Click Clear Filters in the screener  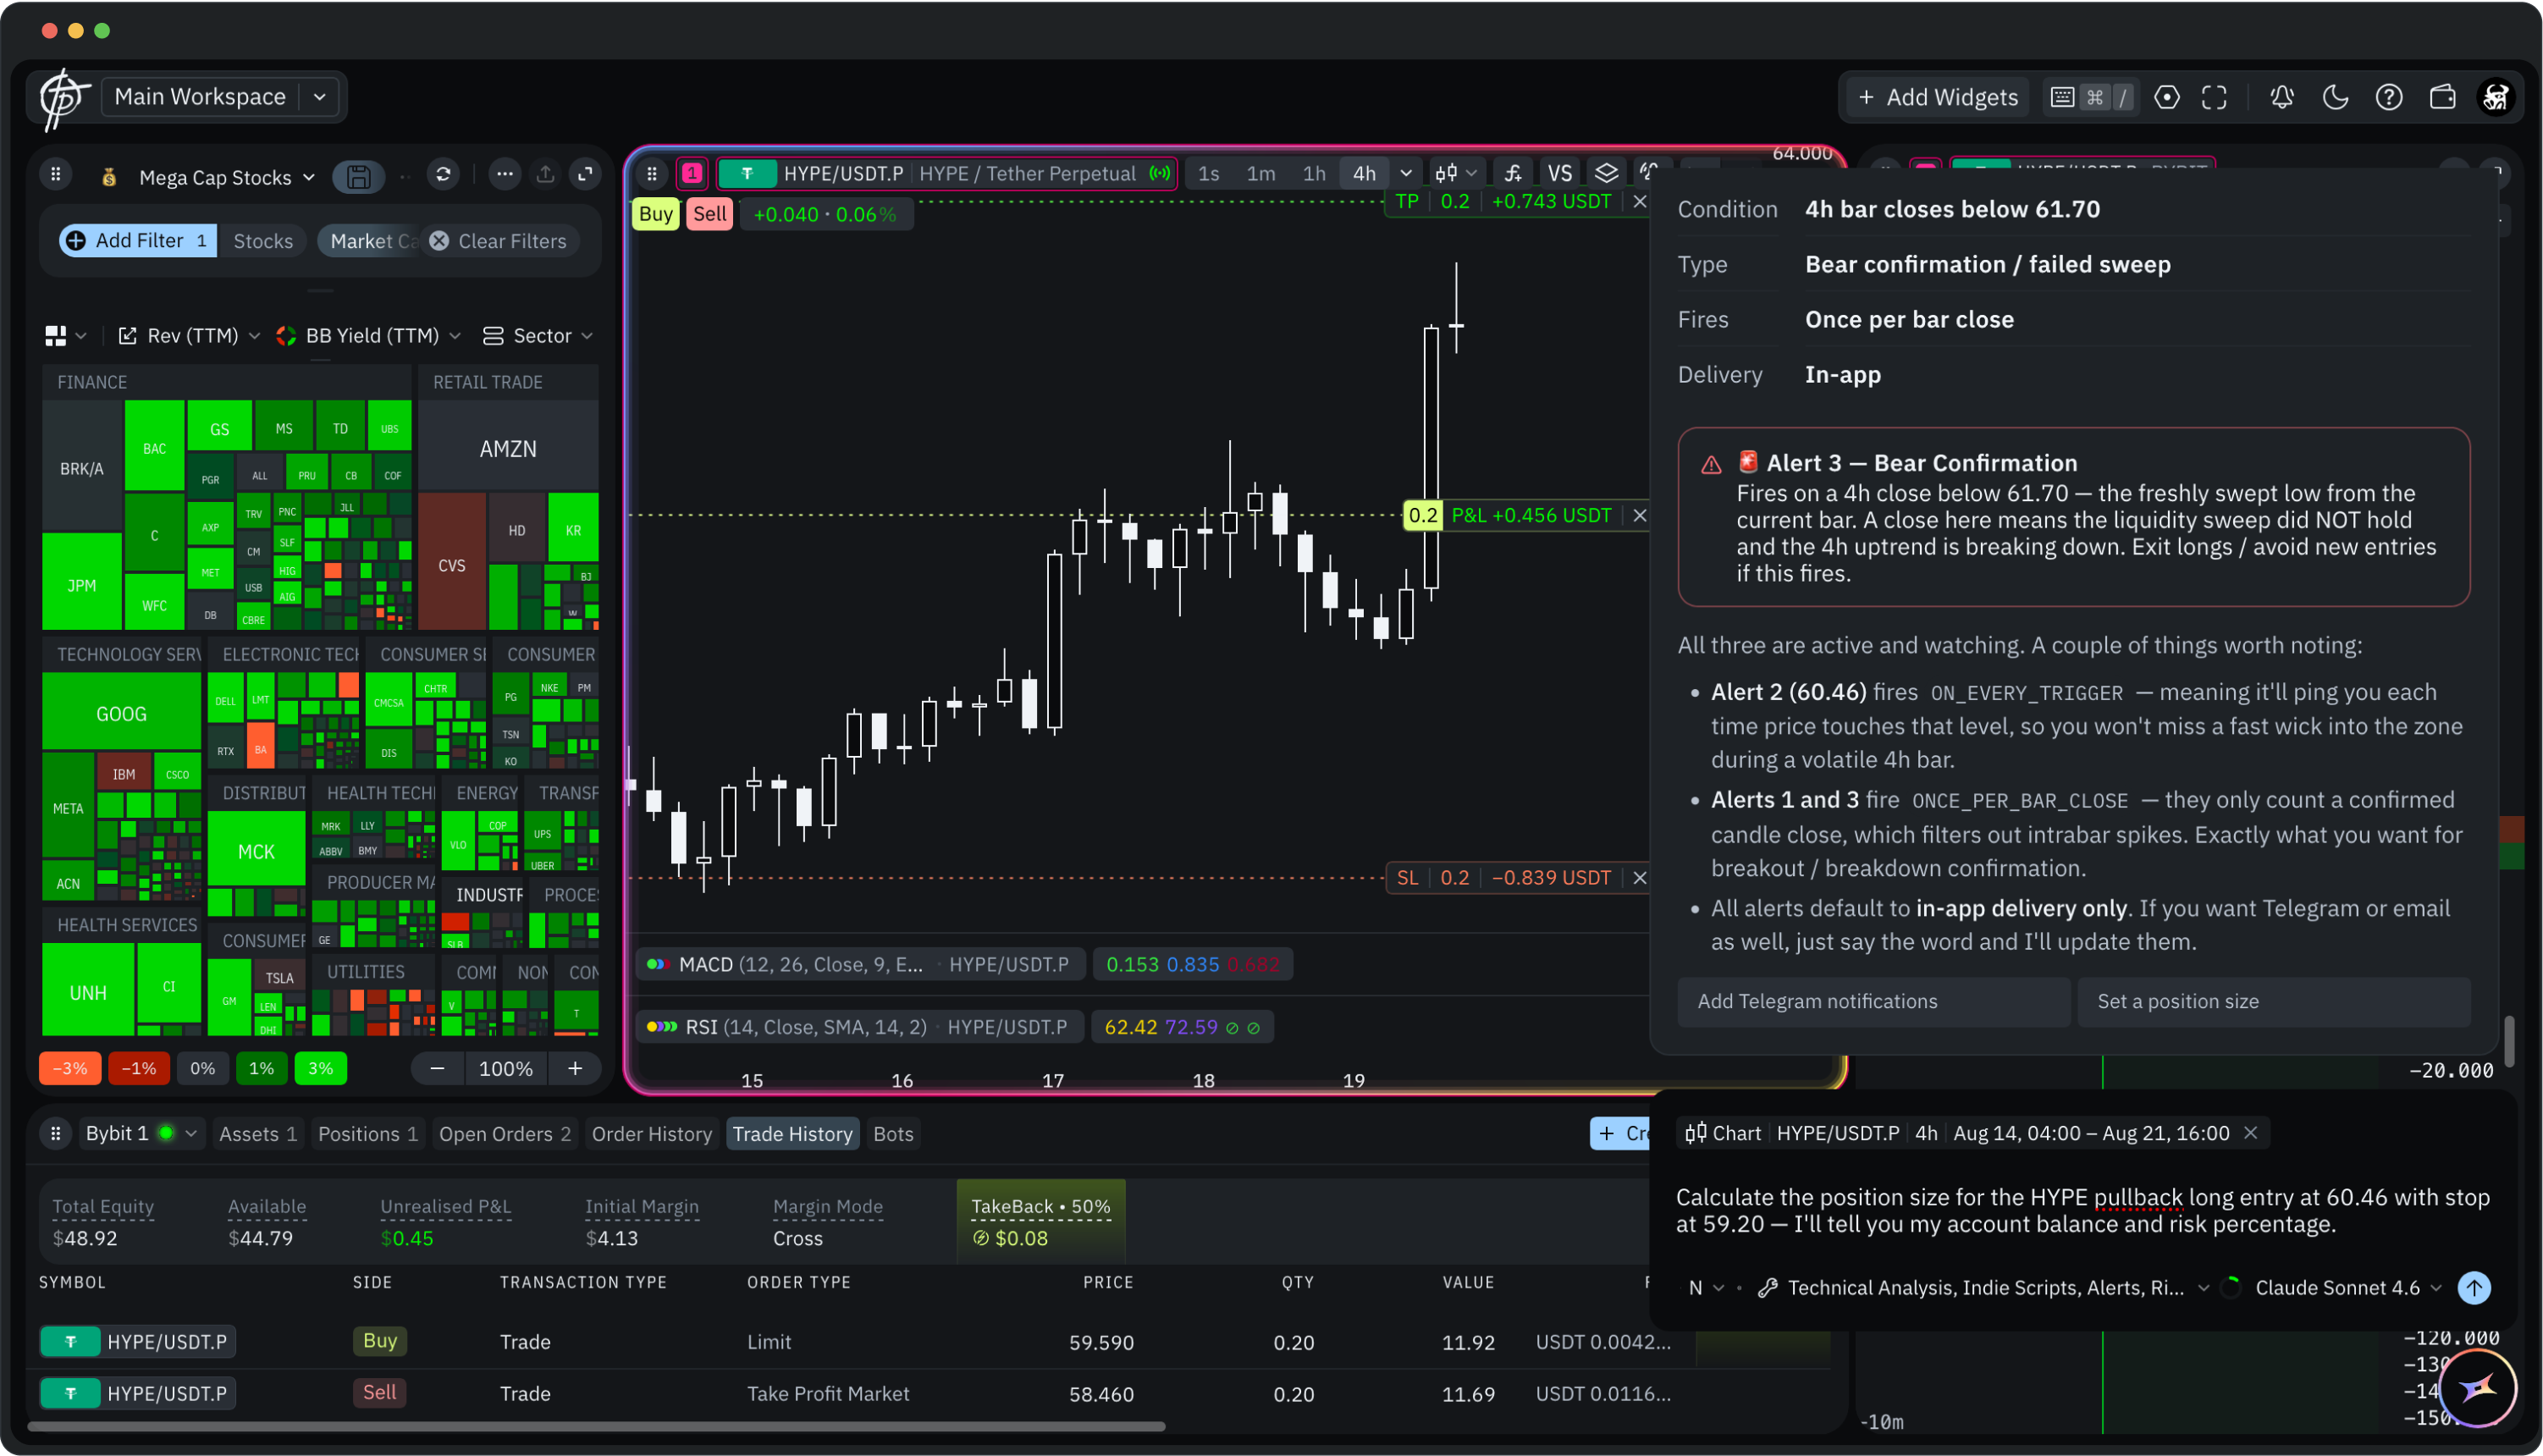(499, 241)
